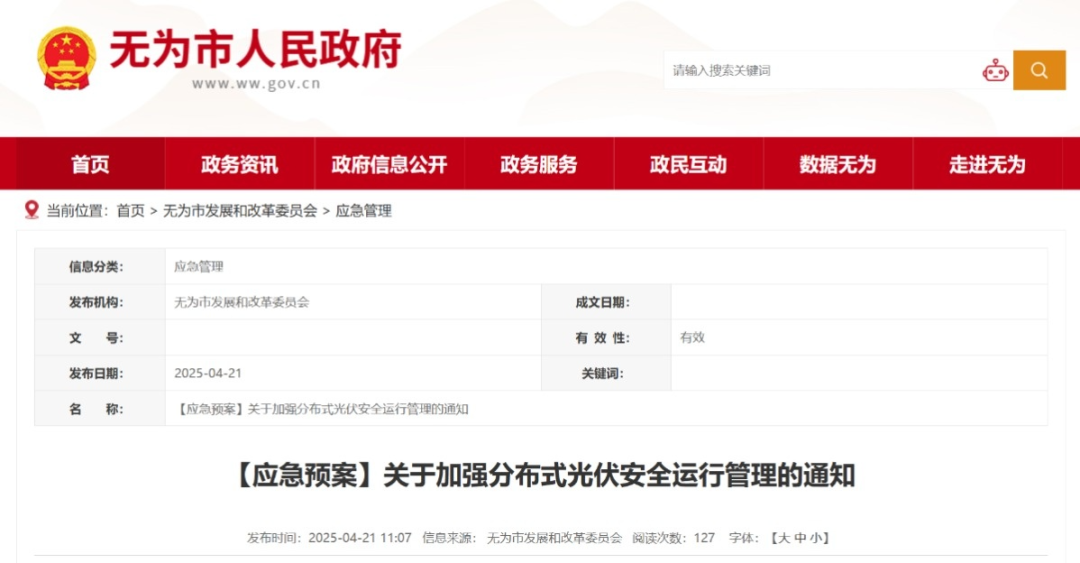This screenshot has width=1080, height=563.
Task: Select the 政府信息公开 menu item
Action: (389, 165)
